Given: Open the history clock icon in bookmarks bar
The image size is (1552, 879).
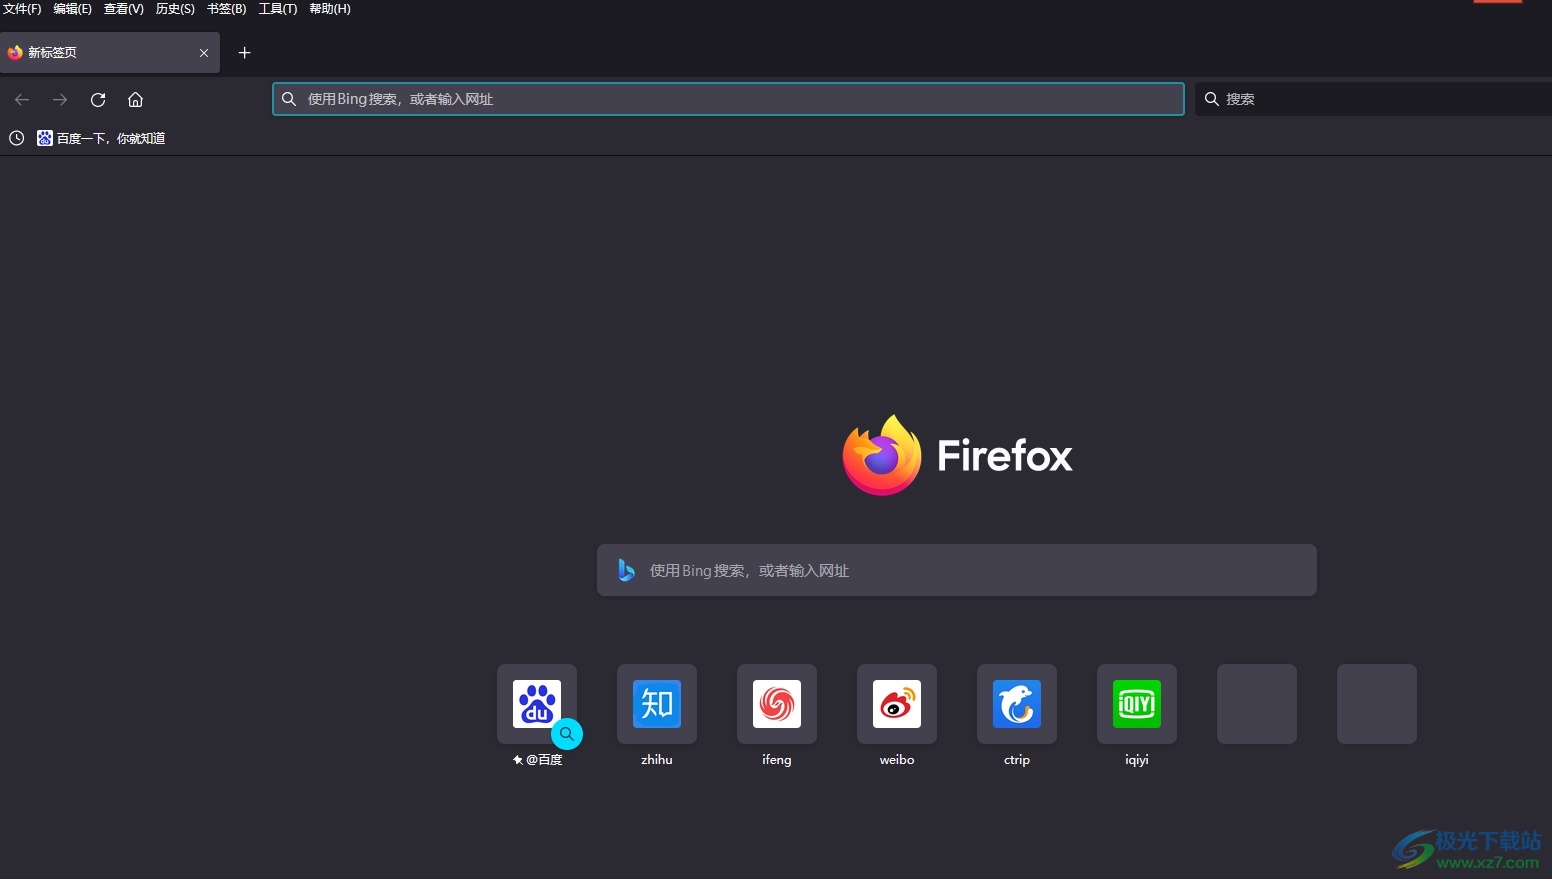Looking at the screenshot, I should (16, 138).
